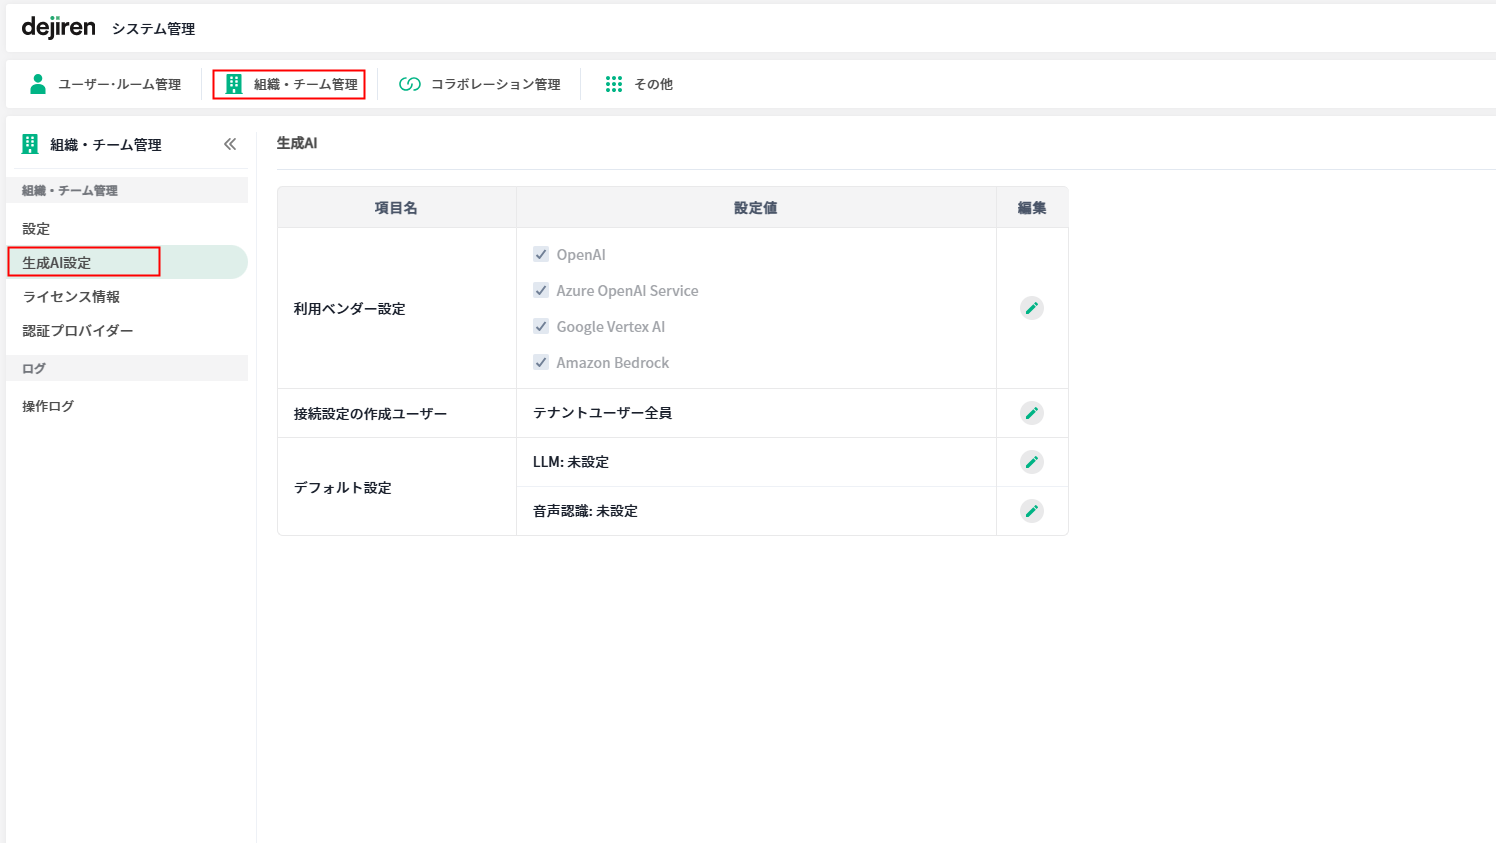Toggle the OpenAI checkbox
This screenshot has width=1496, height=843.
[541, 255]
